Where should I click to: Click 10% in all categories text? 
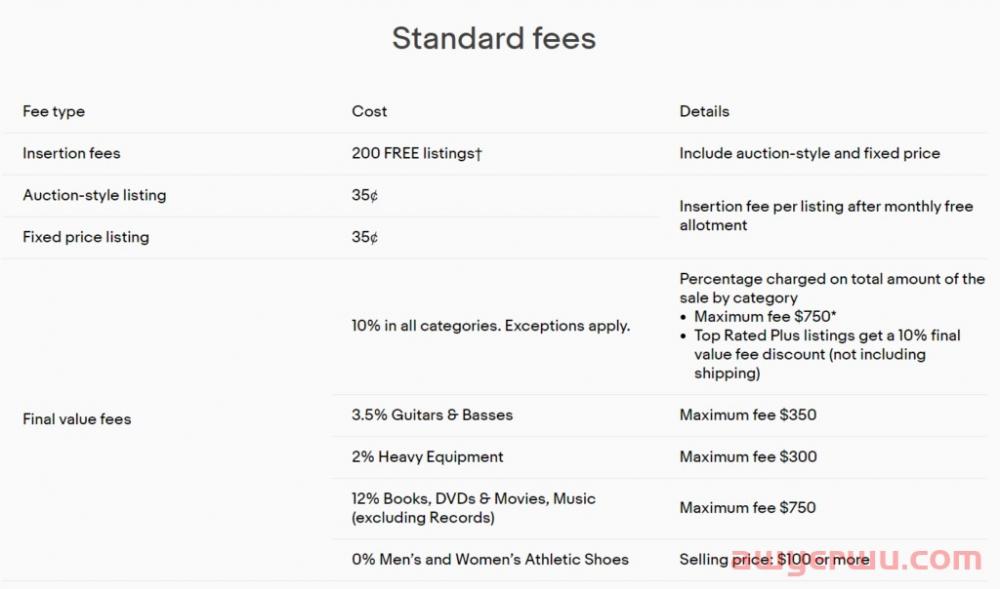(490, 326)
